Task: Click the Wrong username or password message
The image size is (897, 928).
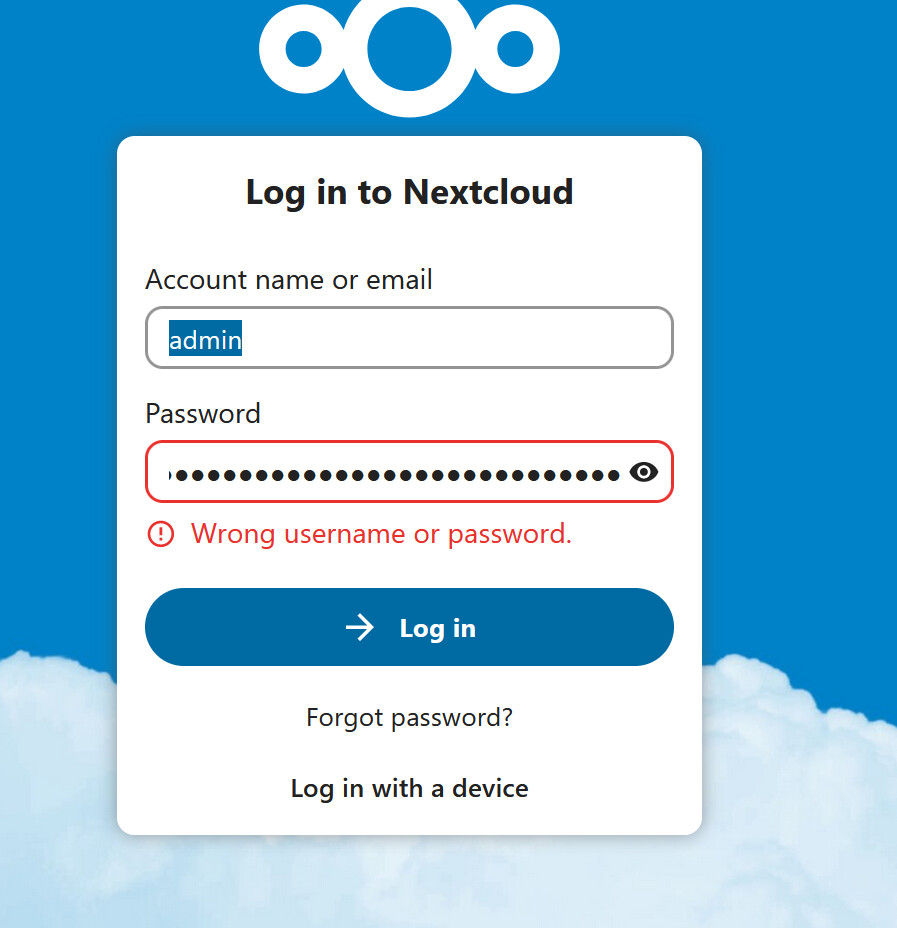Action: coord(381,534)
